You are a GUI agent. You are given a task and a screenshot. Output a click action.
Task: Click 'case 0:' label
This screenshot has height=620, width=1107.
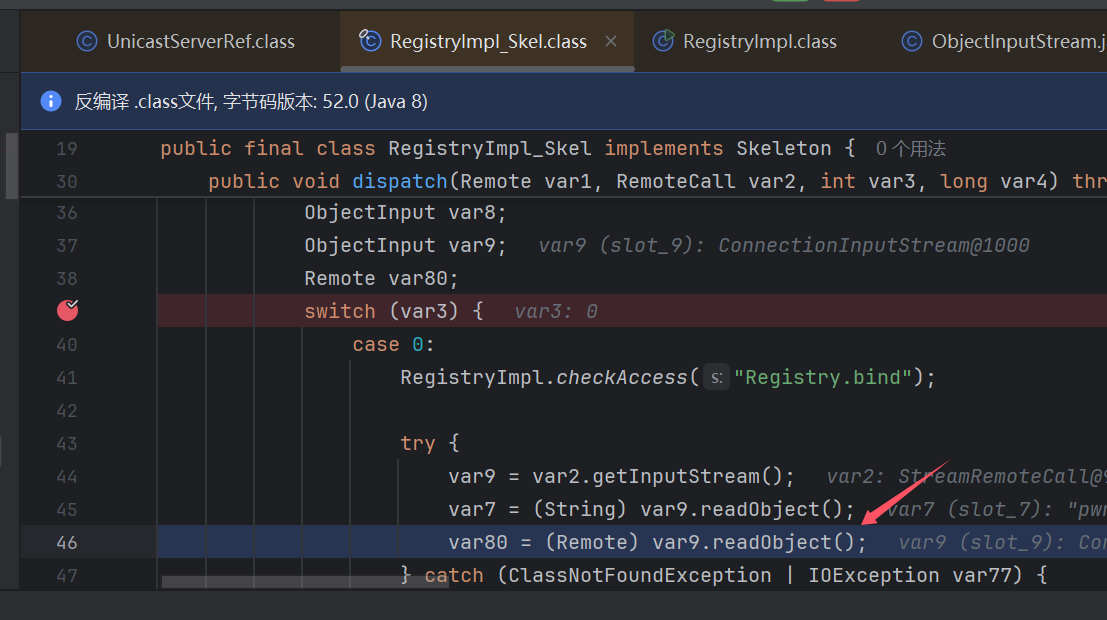pos(393,345)
